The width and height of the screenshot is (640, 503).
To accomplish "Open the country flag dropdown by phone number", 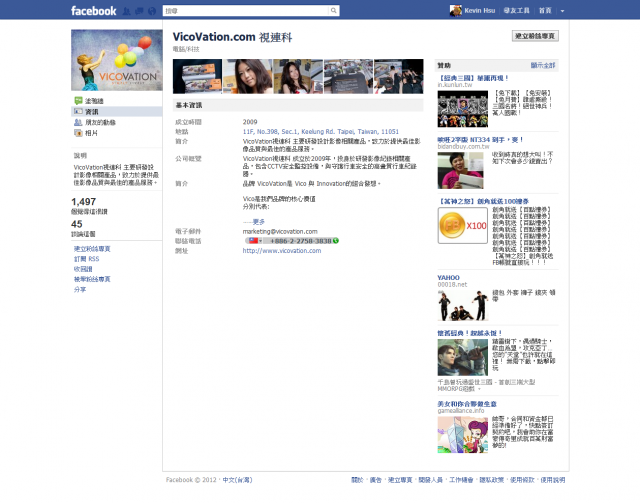I will (x=255, y=241).
